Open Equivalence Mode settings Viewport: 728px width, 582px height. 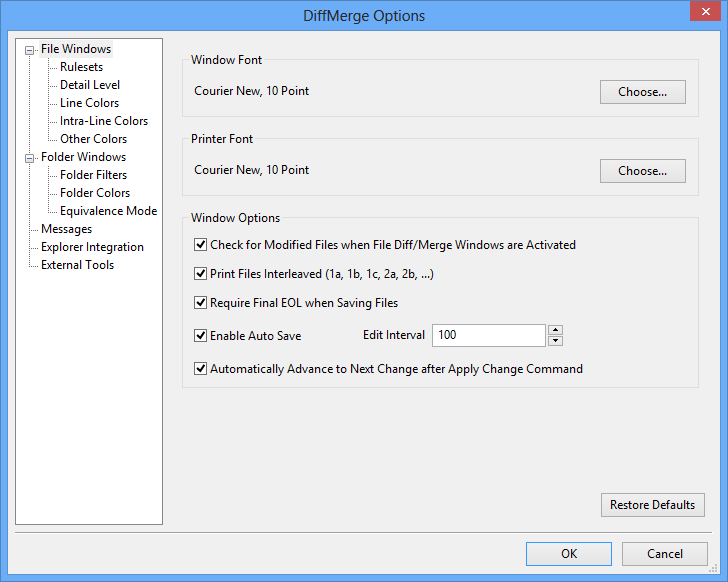pos(108,211)
